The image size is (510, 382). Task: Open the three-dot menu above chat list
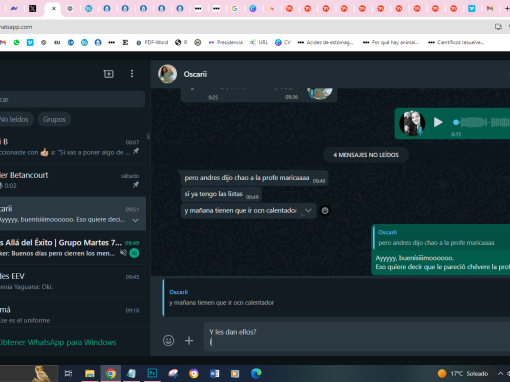[132, 74]
